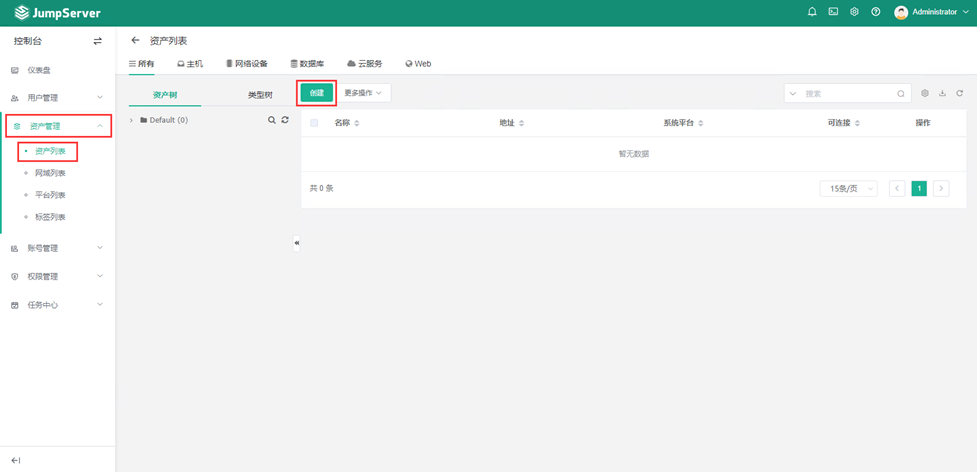
Task: Click the help question mark icon
Action: click(875, 12)
